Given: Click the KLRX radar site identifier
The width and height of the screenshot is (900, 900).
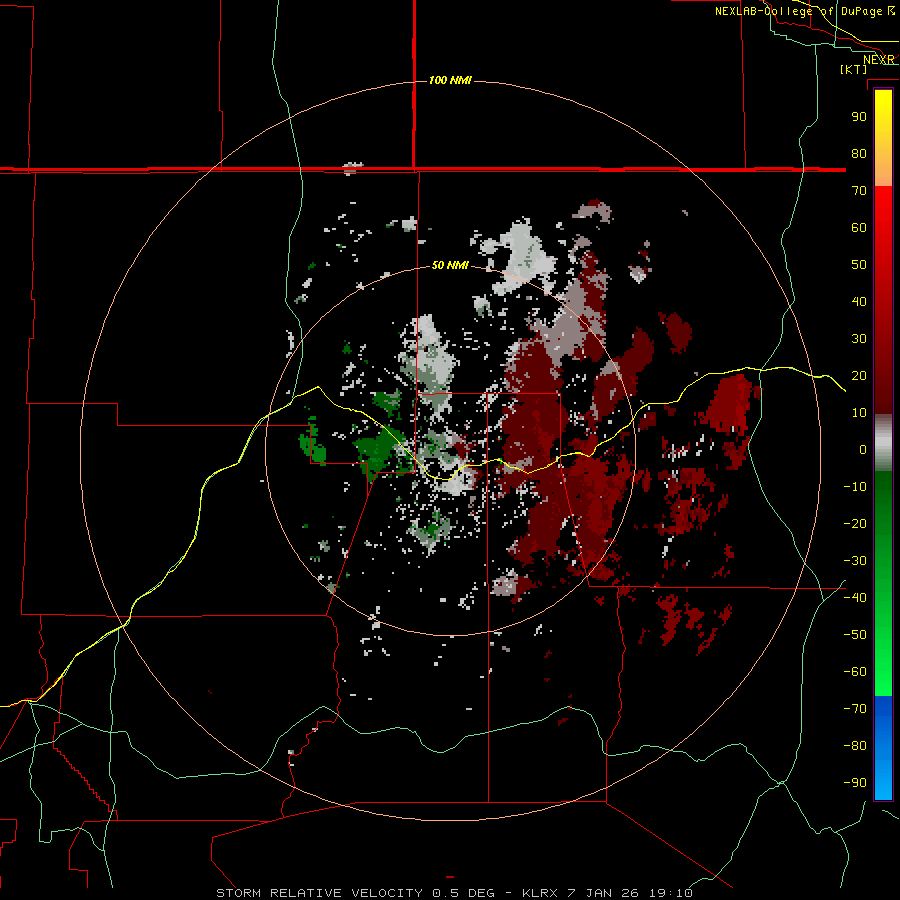Looking at the screenshot, I should [x=540, y=893].
